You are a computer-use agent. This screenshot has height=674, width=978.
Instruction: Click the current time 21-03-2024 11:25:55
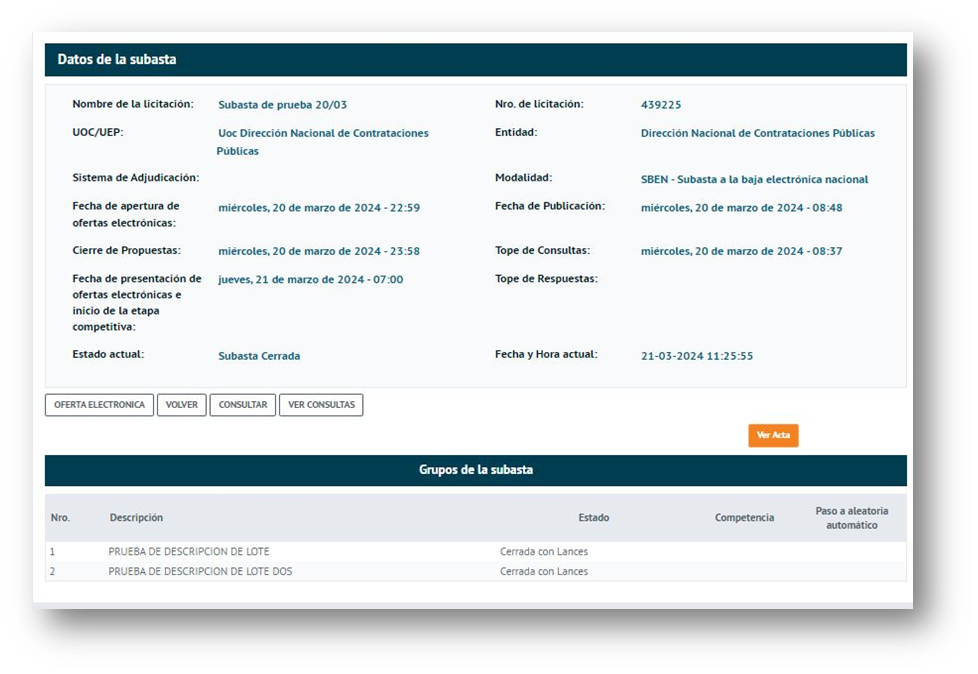697,356
